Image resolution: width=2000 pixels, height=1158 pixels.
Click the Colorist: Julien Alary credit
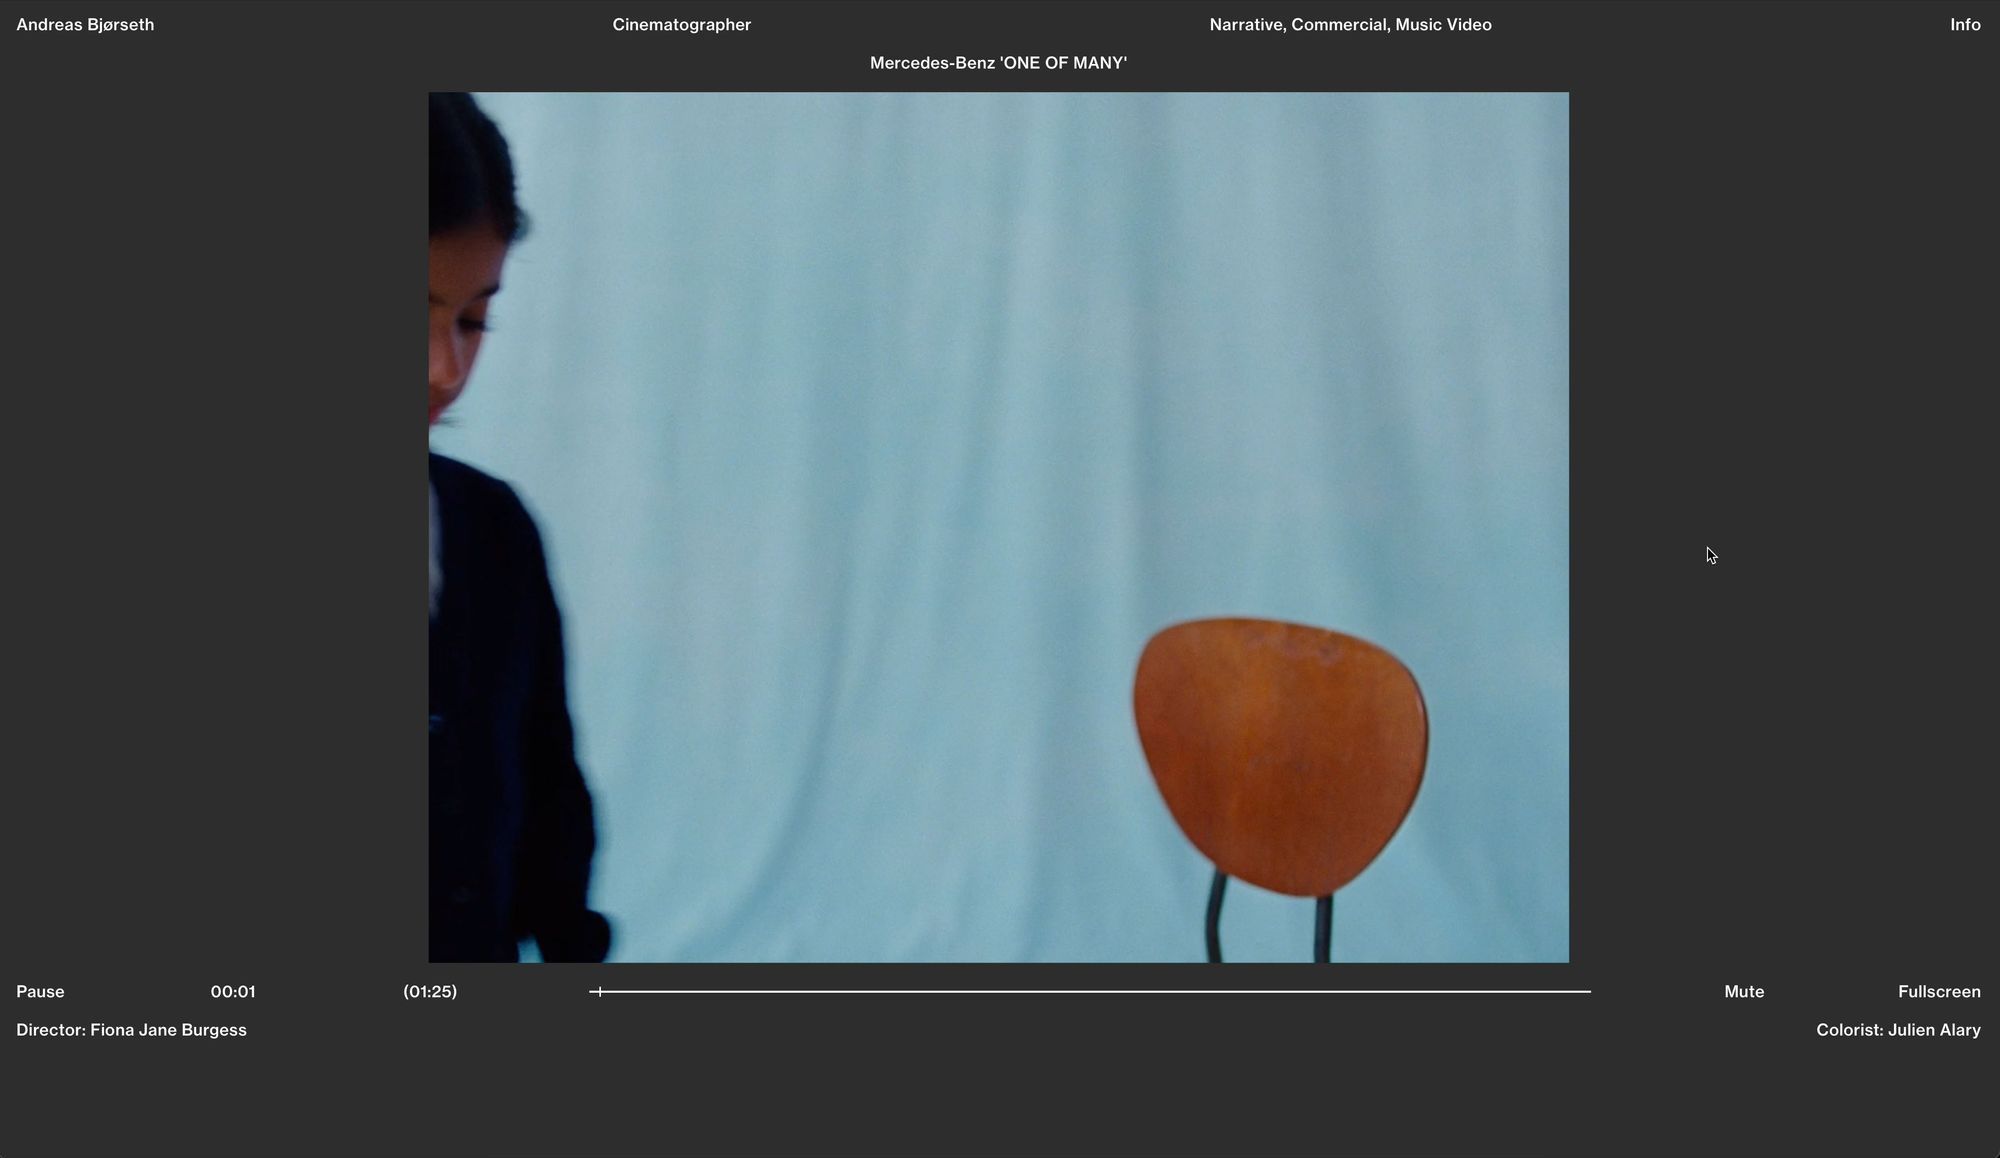pos(1897,1030)
